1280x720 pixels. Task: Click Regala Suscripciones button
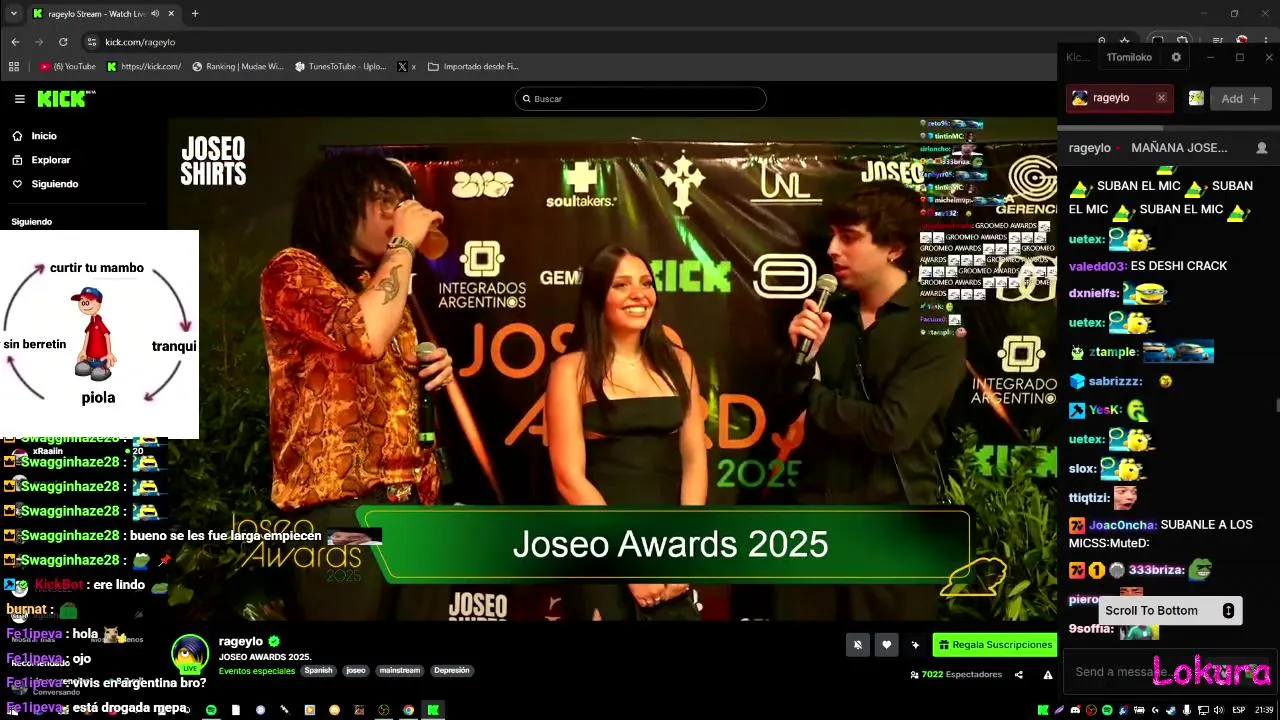[x=994, y=645]
